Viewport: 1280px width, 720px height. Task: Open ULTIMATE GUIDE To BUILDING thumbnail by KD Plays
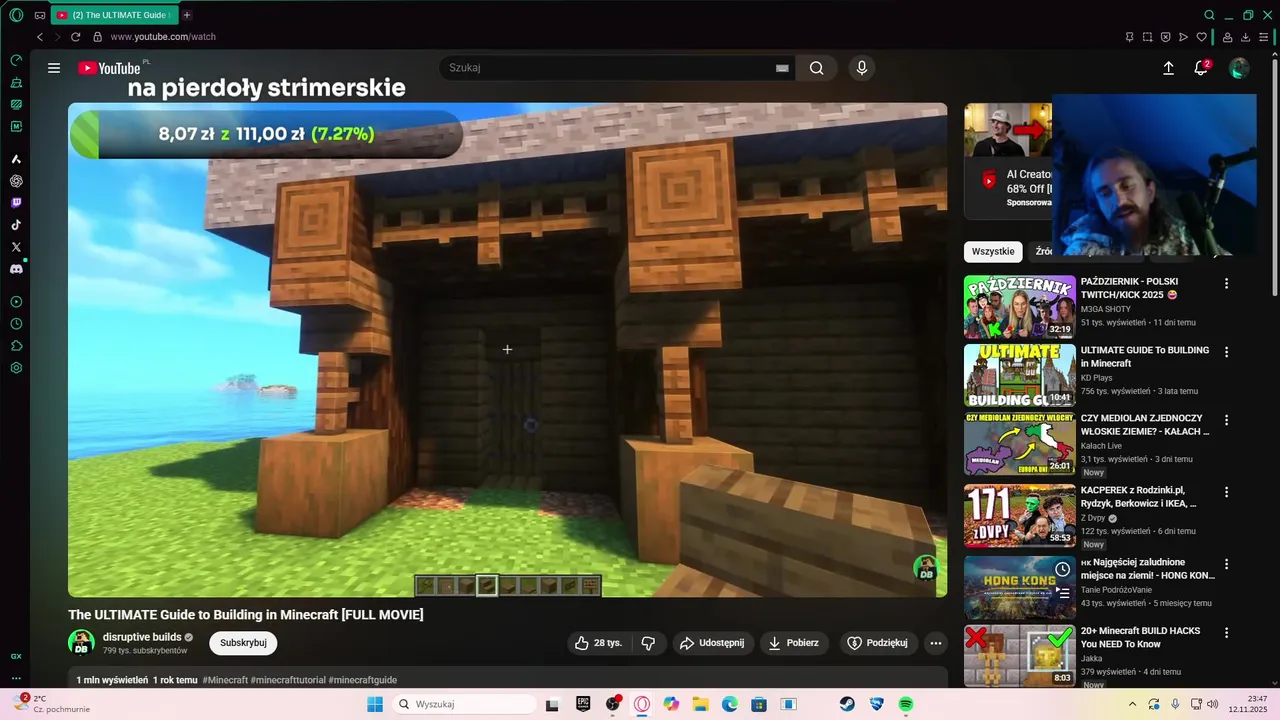tap(1019, 375)
